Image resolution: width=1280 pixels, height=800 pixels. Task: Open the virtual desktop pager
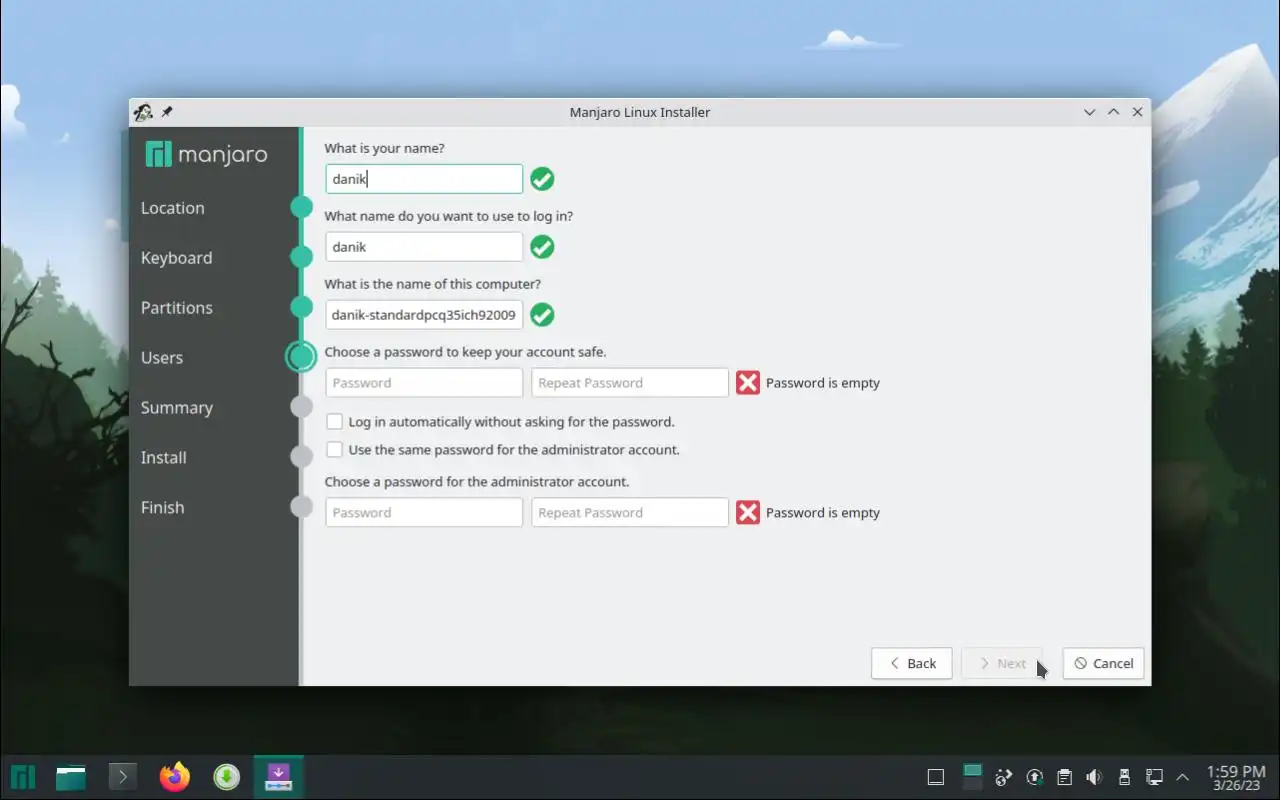click(x=972, y=777)
